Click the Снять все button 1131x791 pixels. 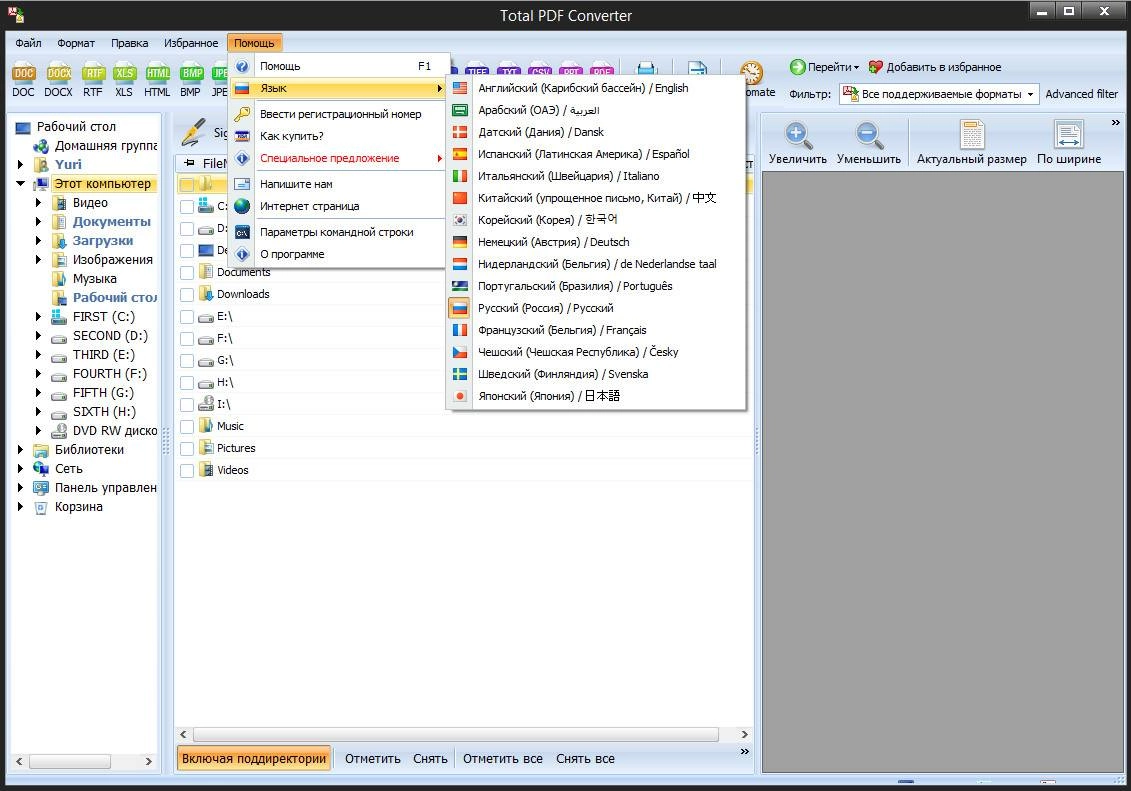point(585,759)
